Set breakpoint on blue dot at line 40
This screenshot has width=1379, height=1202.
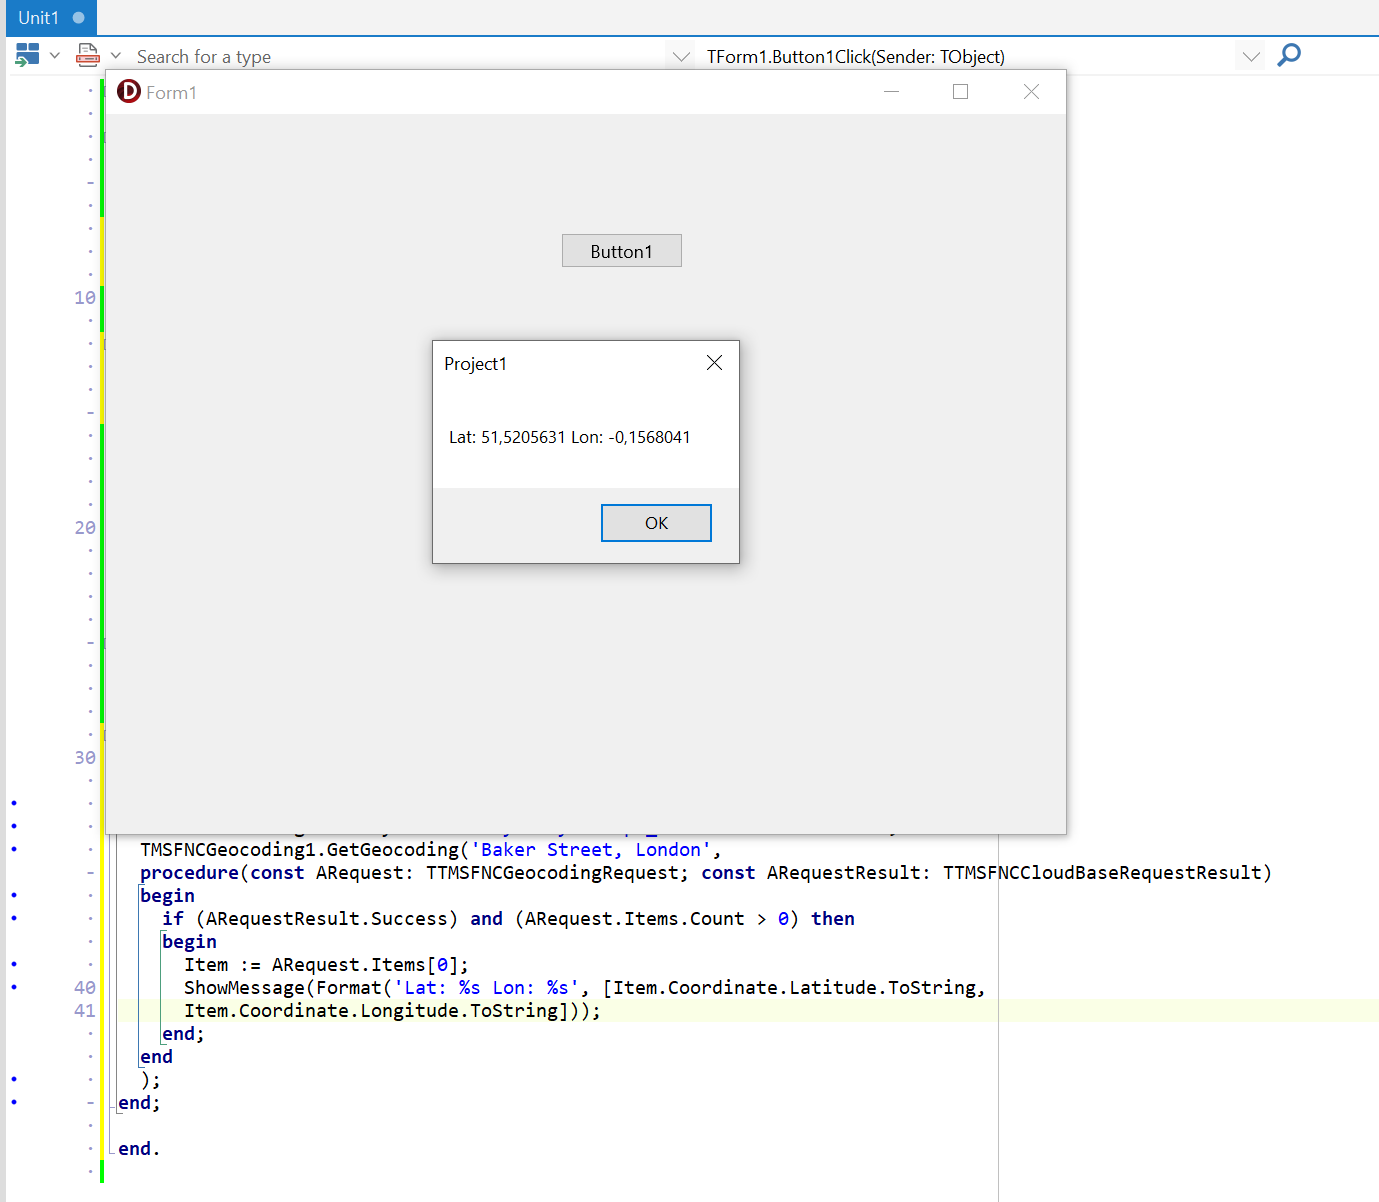(14, 987)
